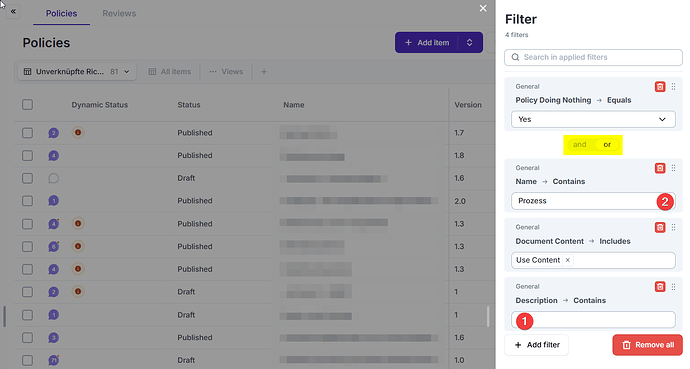This screenshot has width=690, height=369.
Task: Delete the Description Contains filter
Action: [660, 287]
